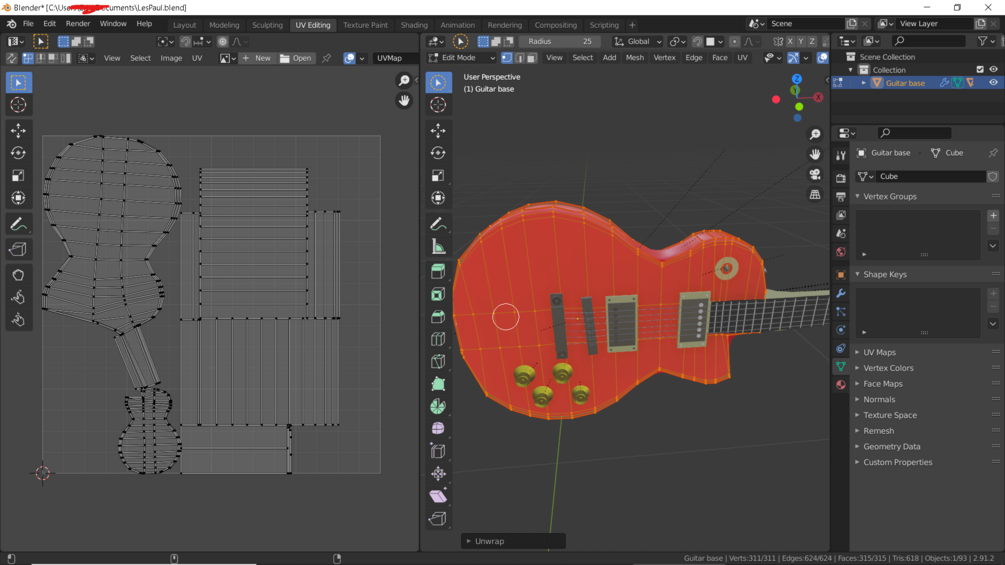The image size is (1005, 565).
Task: Toggle Collection visibility eye icon
Action: 993,69
